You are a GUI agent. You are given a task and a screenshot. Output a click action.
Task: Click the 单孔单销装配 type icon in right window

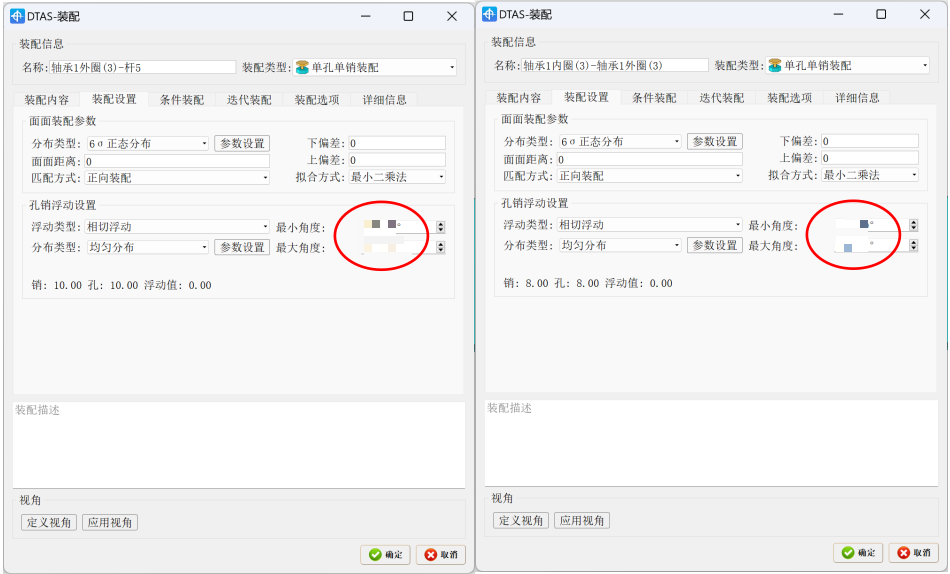tap(774, 65)
